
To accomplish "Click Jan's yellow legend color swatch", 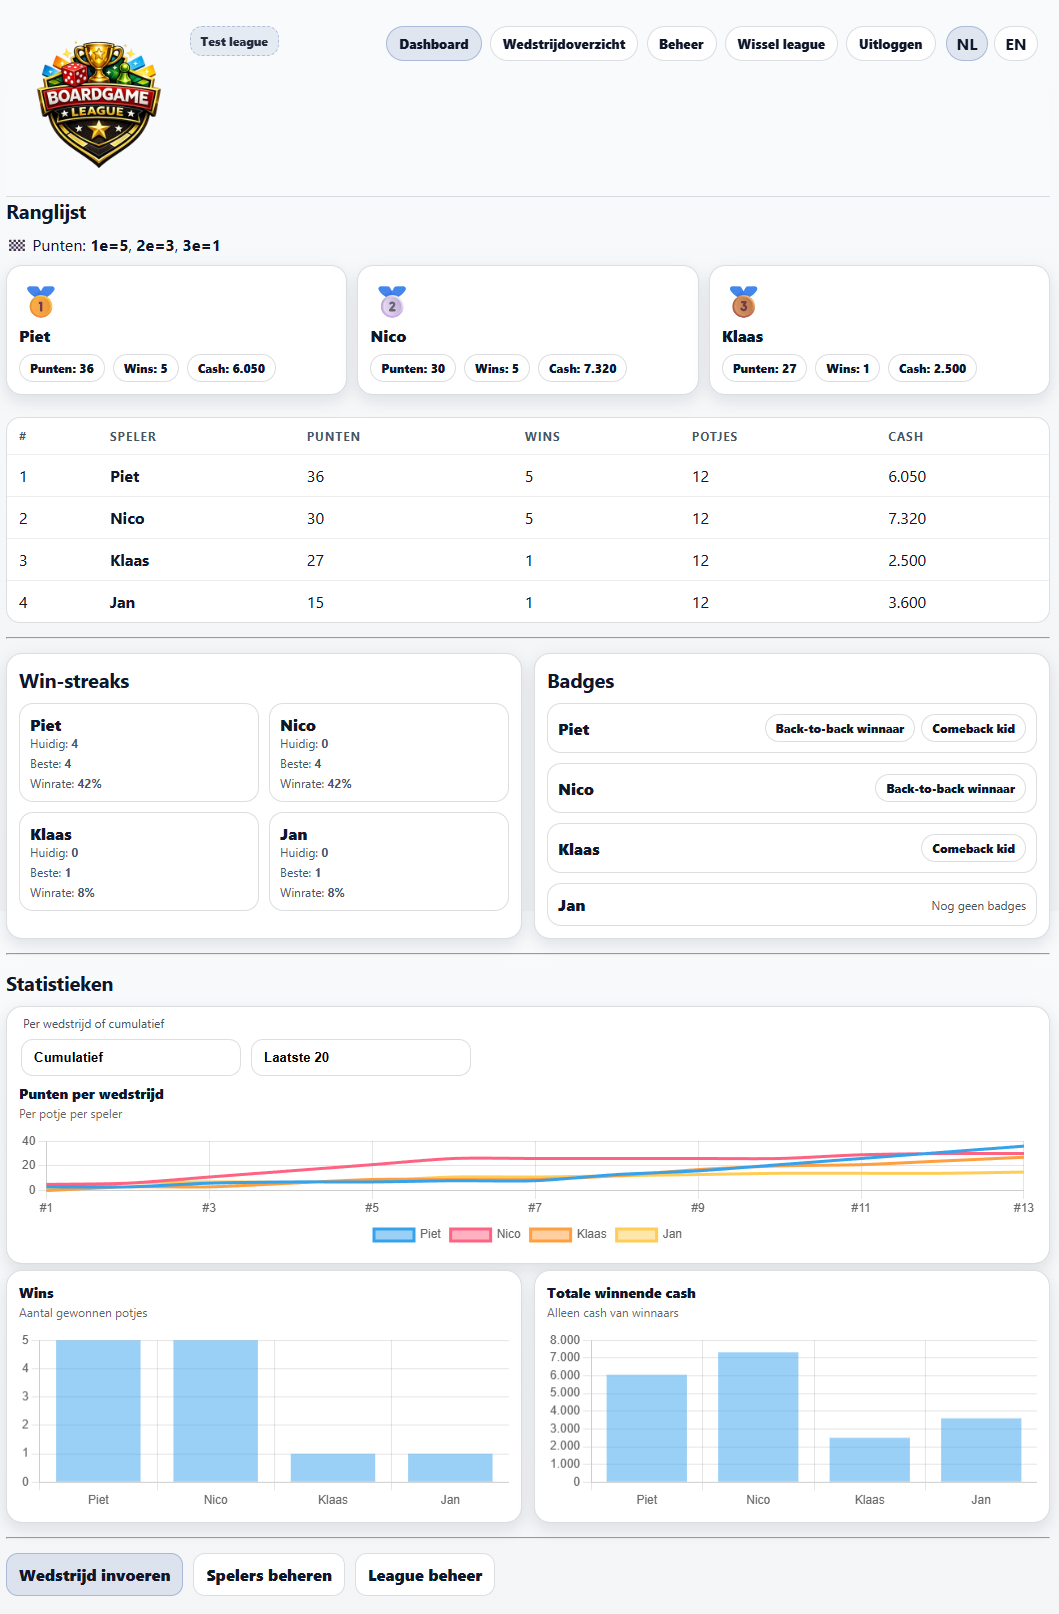I will point(636,1234).
